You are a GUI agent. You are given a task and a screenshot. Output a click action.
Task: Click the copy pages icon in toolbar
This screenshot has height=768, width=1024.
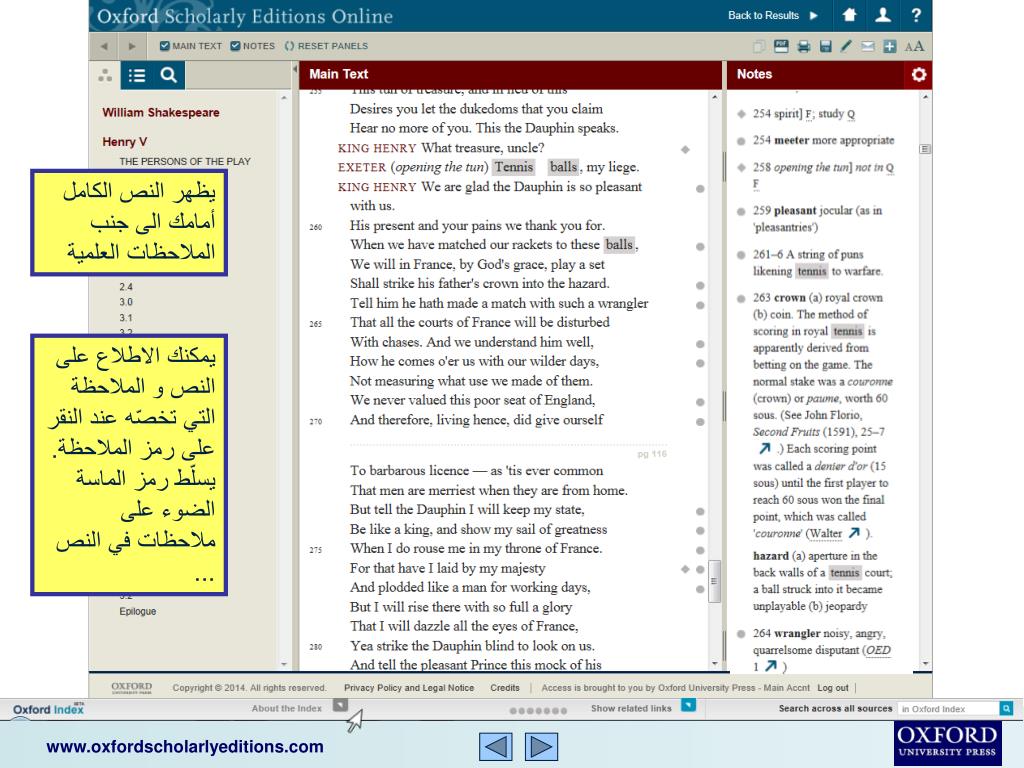tap(759, 46)
